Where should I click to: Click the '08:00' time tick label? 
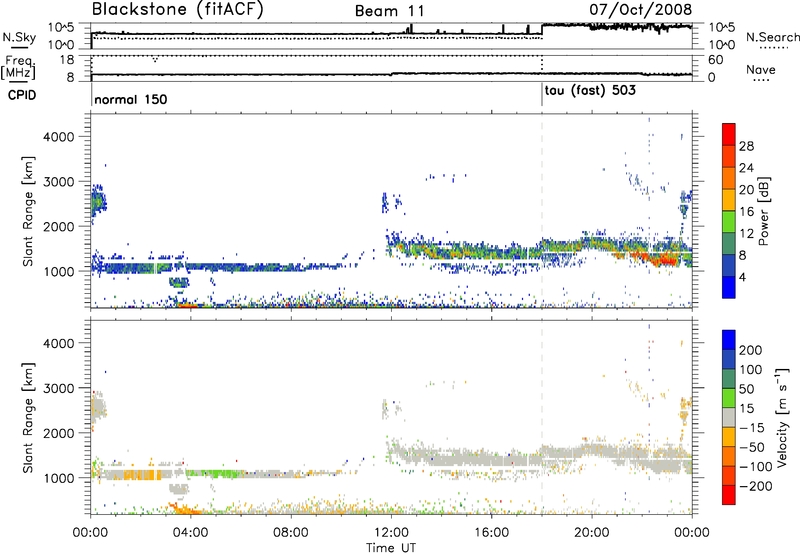click(291, 533)
